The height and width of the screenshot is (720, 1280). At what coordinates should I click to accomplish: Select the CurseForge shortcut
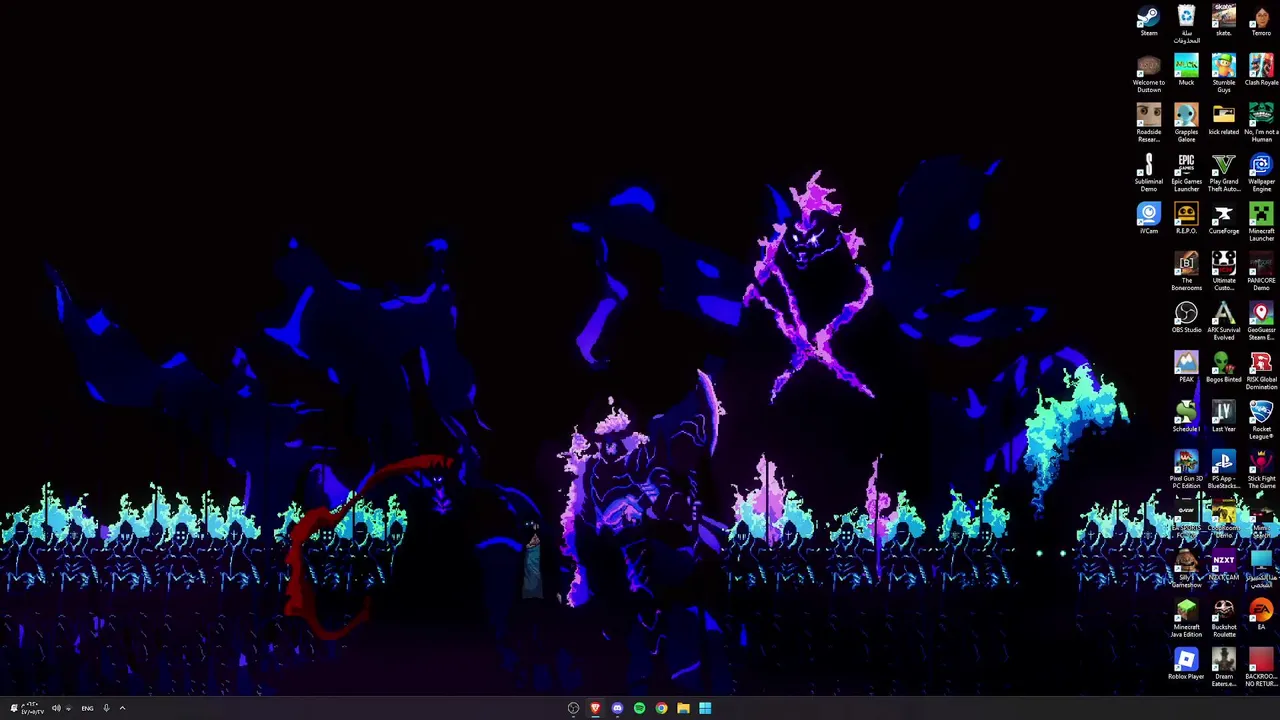[1223, 219]
